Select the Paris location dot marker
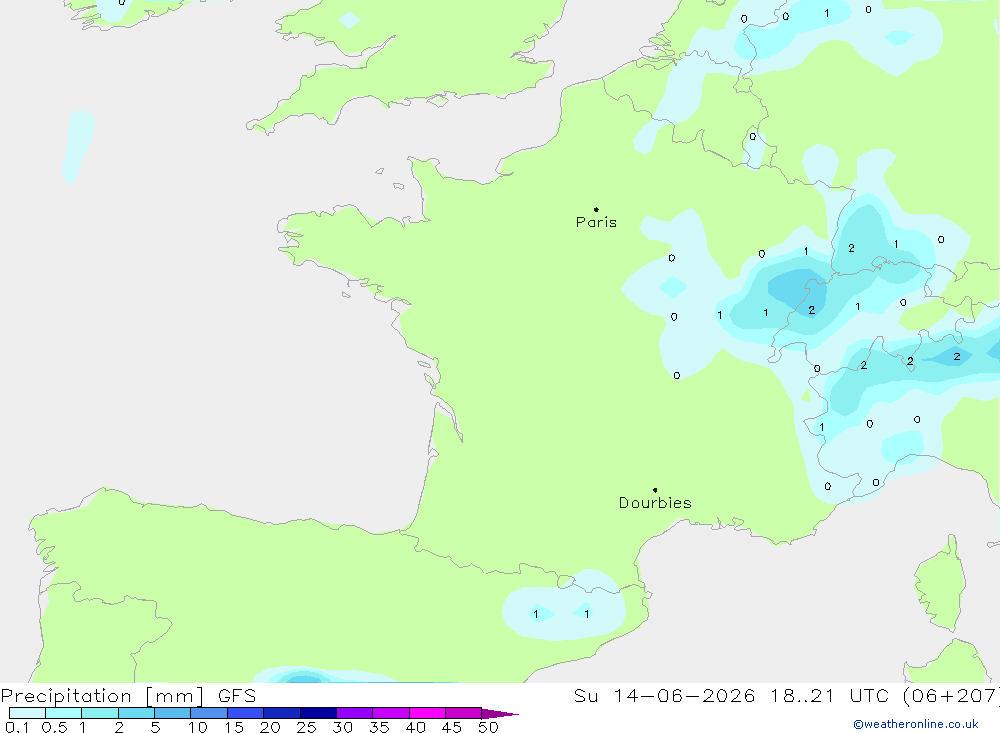Screen dimensions: 1000x733 pyautogui.click(x=596, y=209)
